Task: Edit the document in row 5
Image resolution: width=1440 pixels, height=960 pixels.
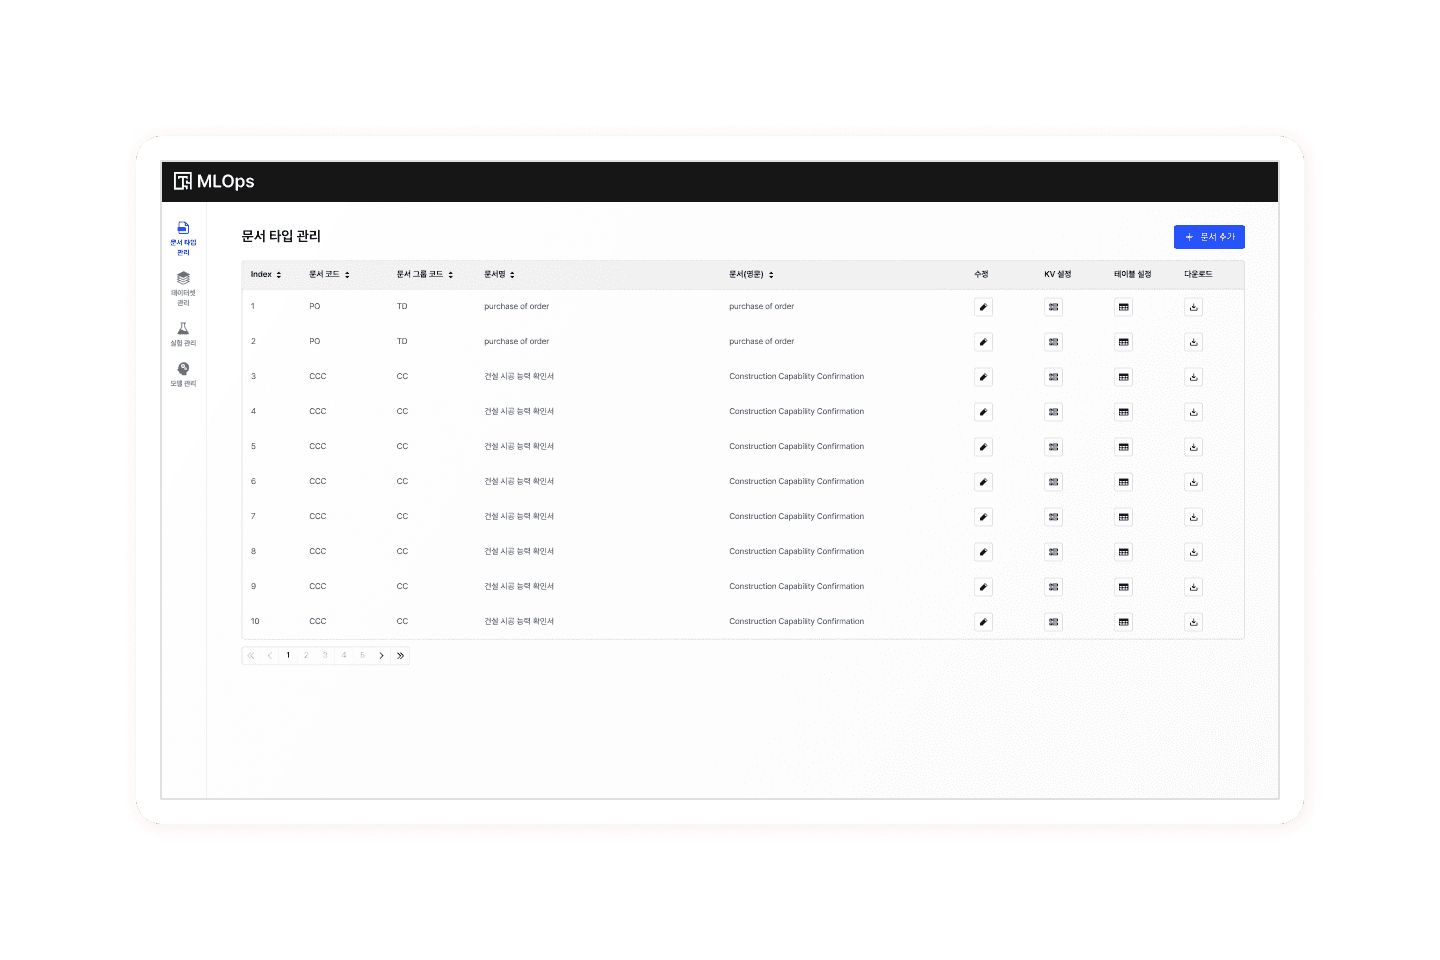Action: [984, 447]
